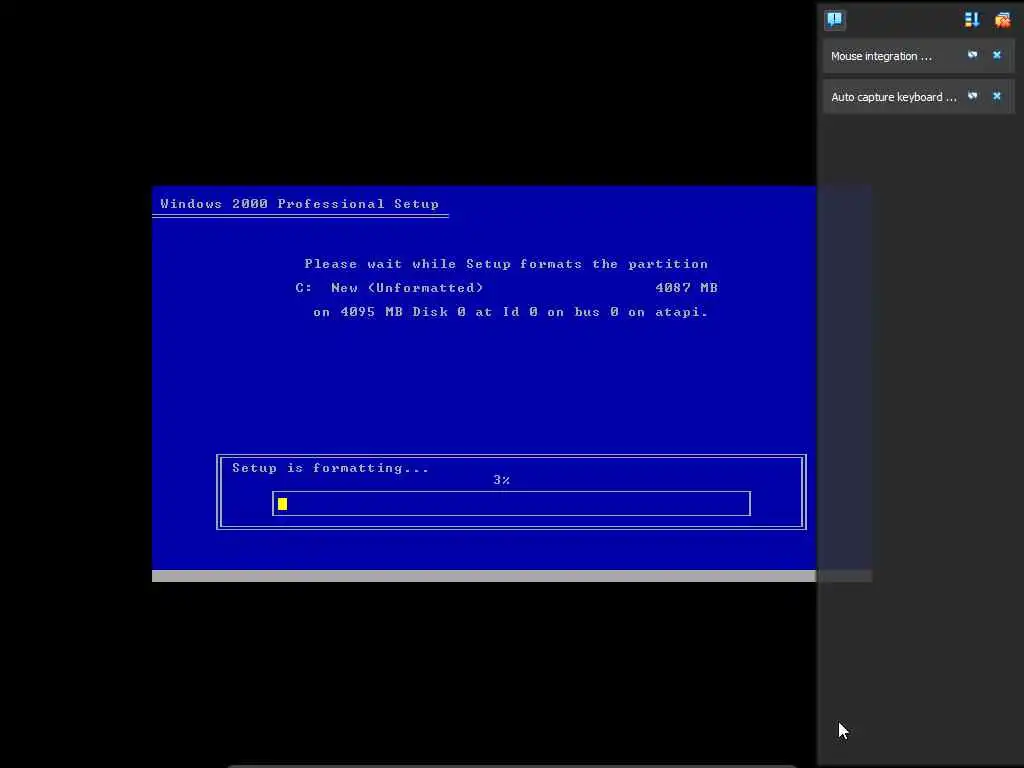Expand the Auto capture keyboard notification text
1024x768 pixels.
[893, 97]
